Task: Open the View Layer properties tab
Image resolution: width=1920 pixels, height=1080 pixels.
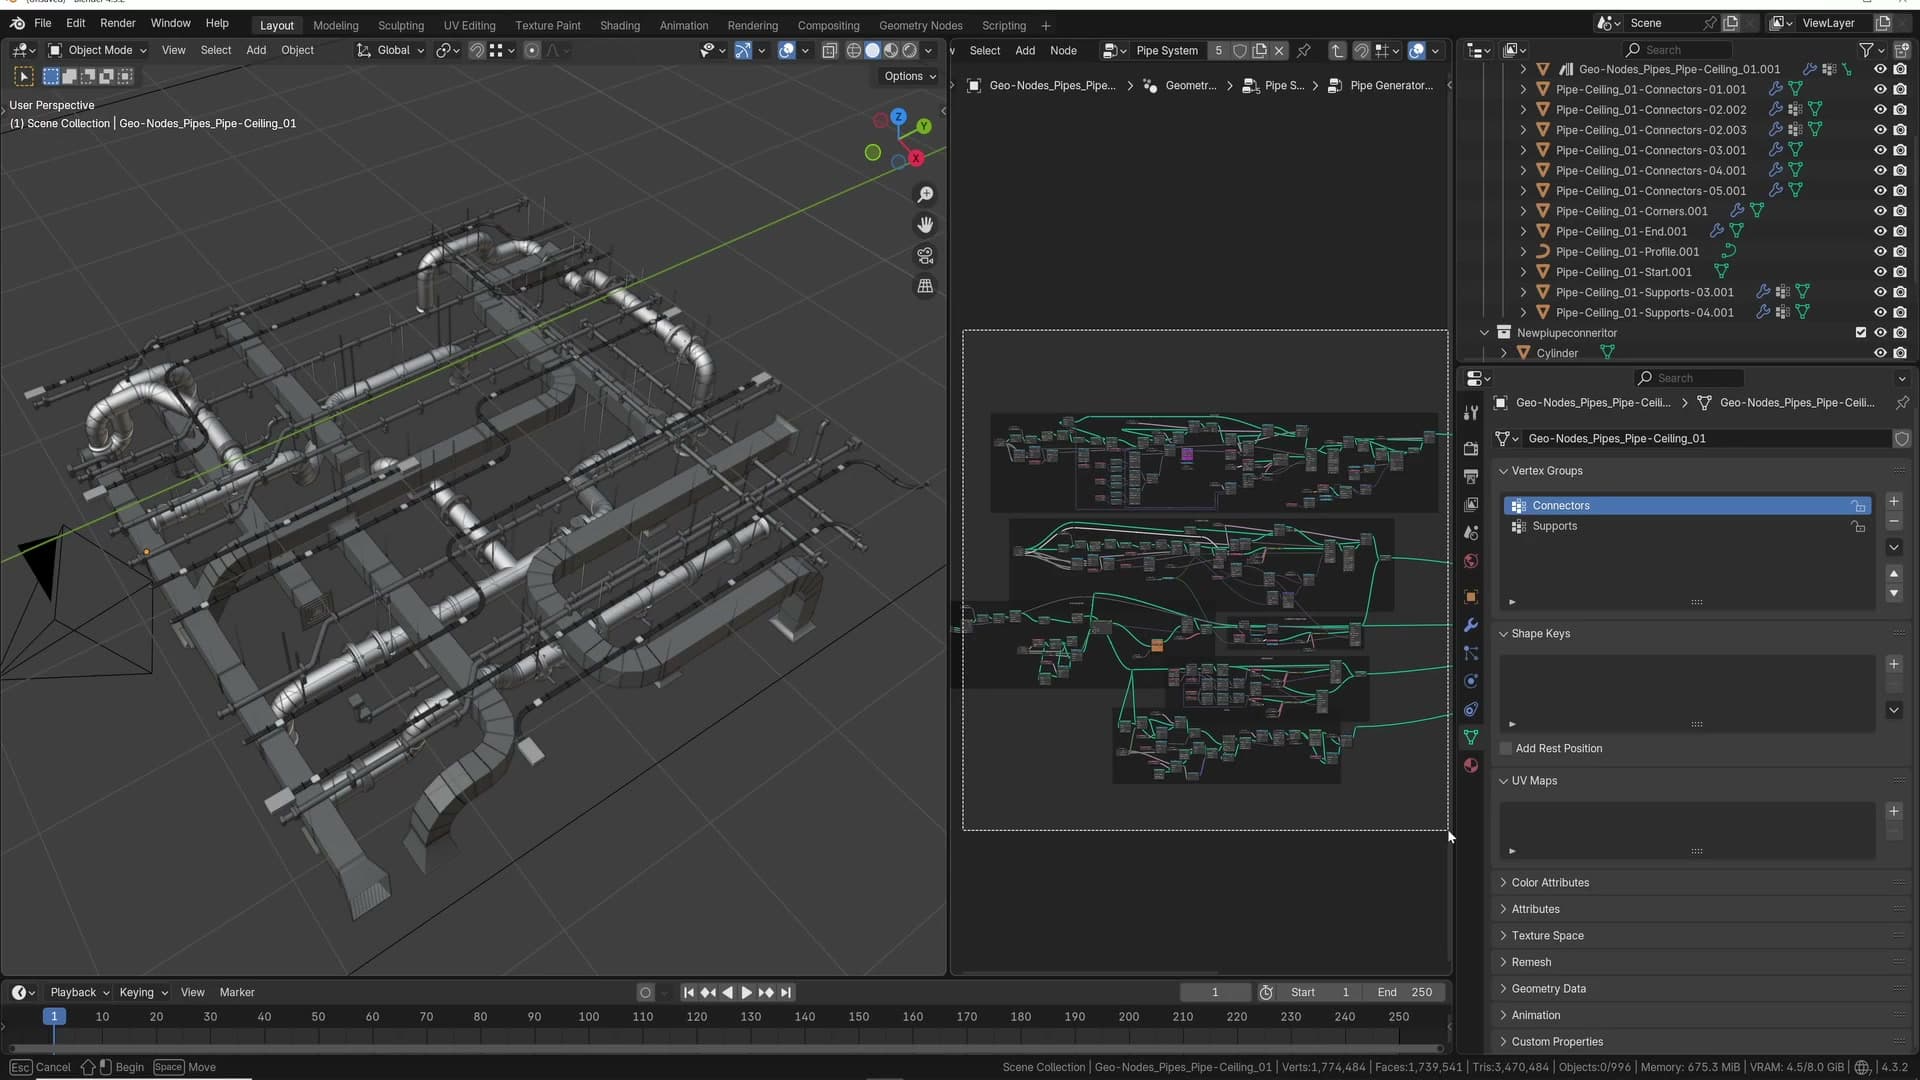Action: click(1470, 504)
